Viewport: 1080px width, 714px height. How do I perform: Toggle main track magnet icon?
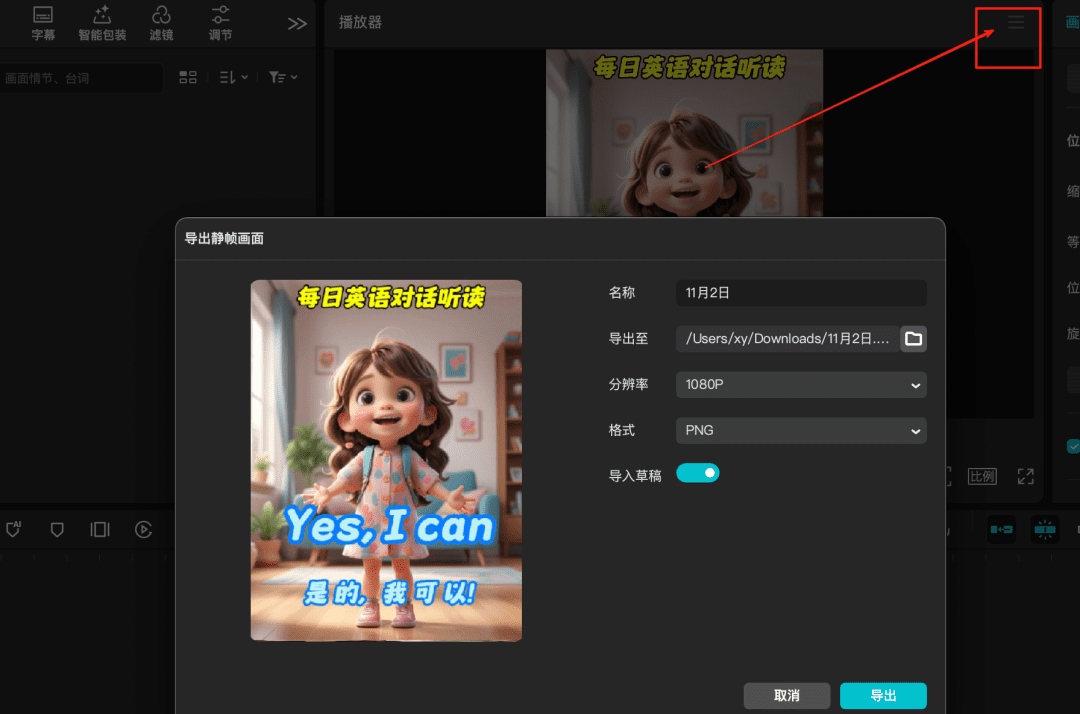pyautogui.click(x=1001, y=529)
